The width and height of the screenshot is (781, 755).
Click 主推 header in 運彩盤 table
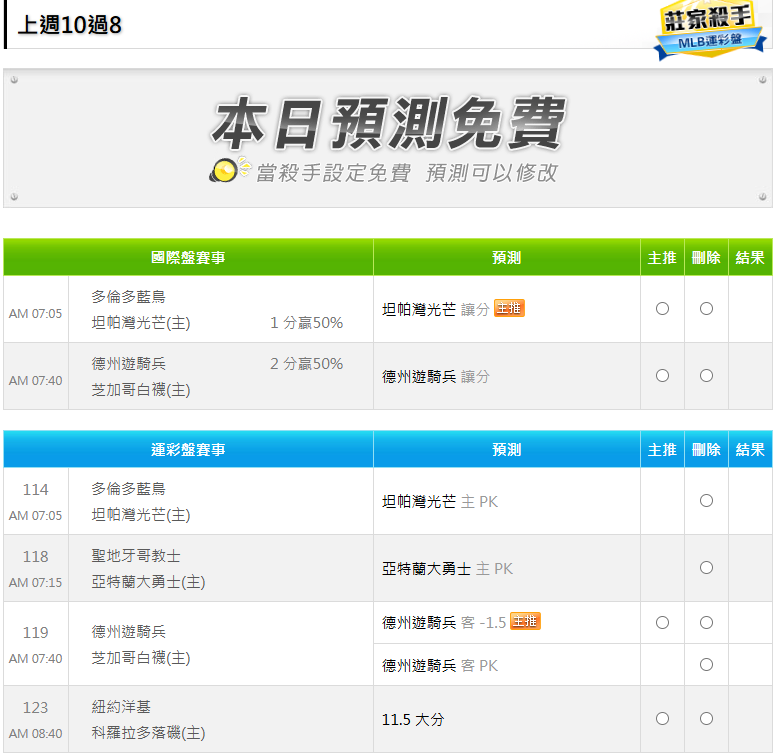tap(662, 450)
